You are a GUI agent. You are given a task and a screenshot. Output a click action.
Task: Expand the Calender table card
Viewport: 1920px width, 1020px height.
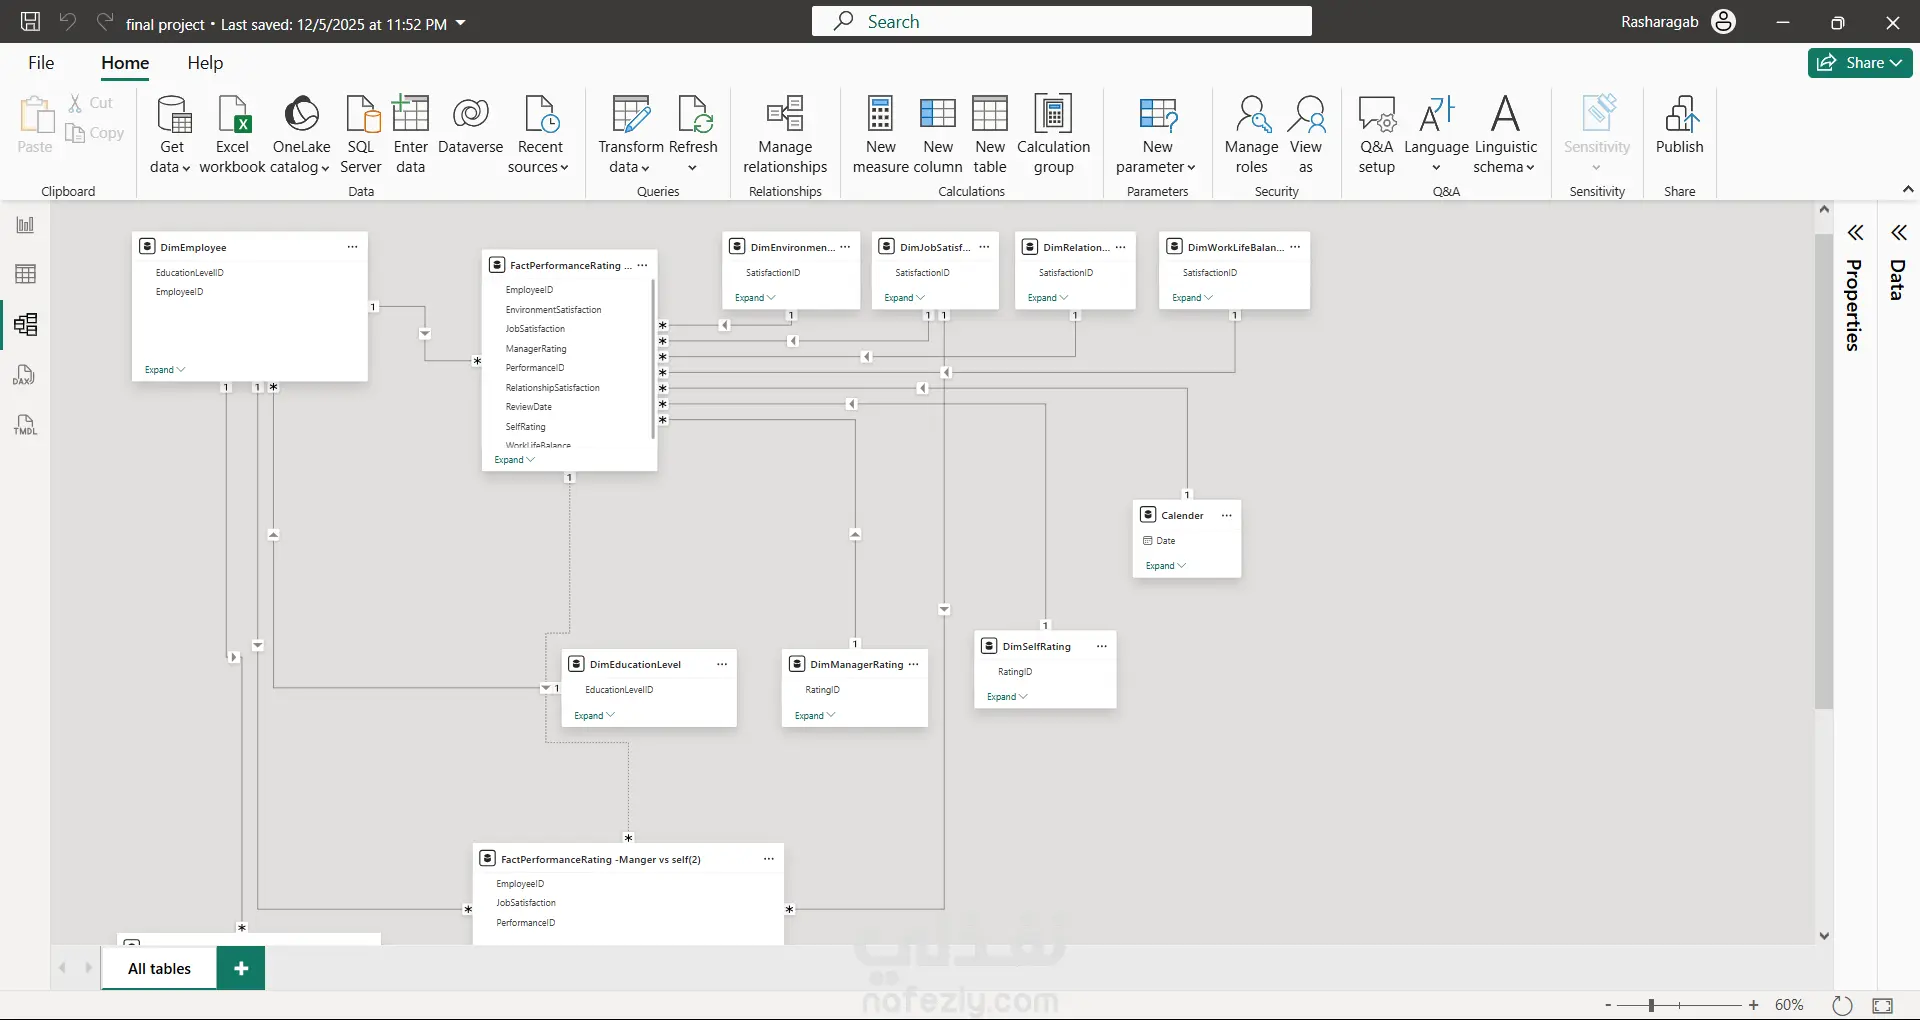(x=1165, y=566)
